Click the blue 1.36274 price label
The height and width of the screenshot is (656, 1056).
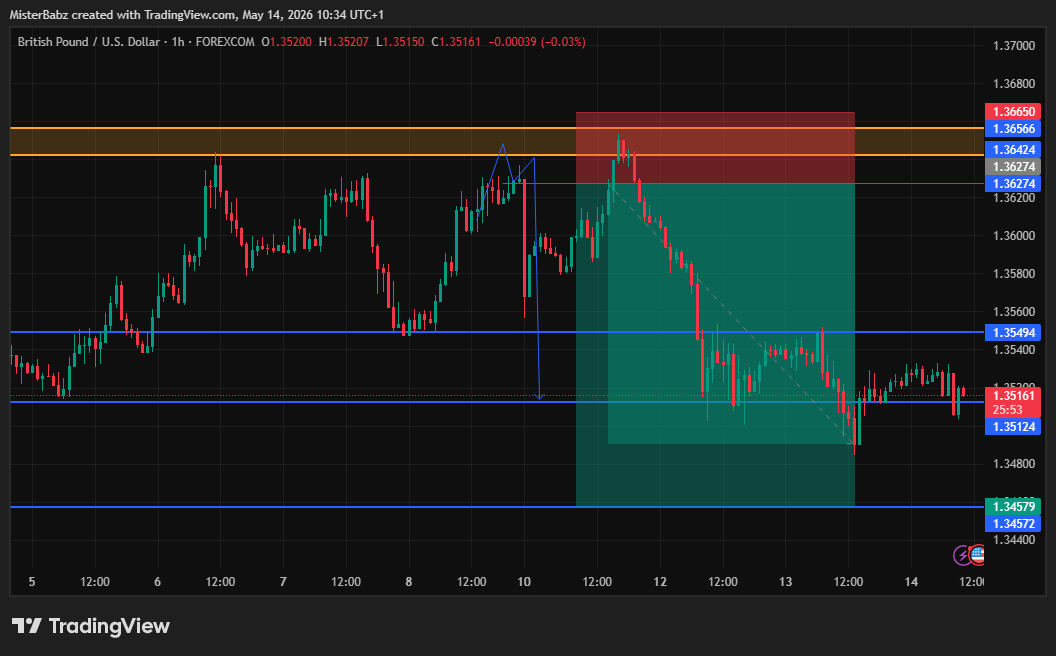[x=1013, y=183]
